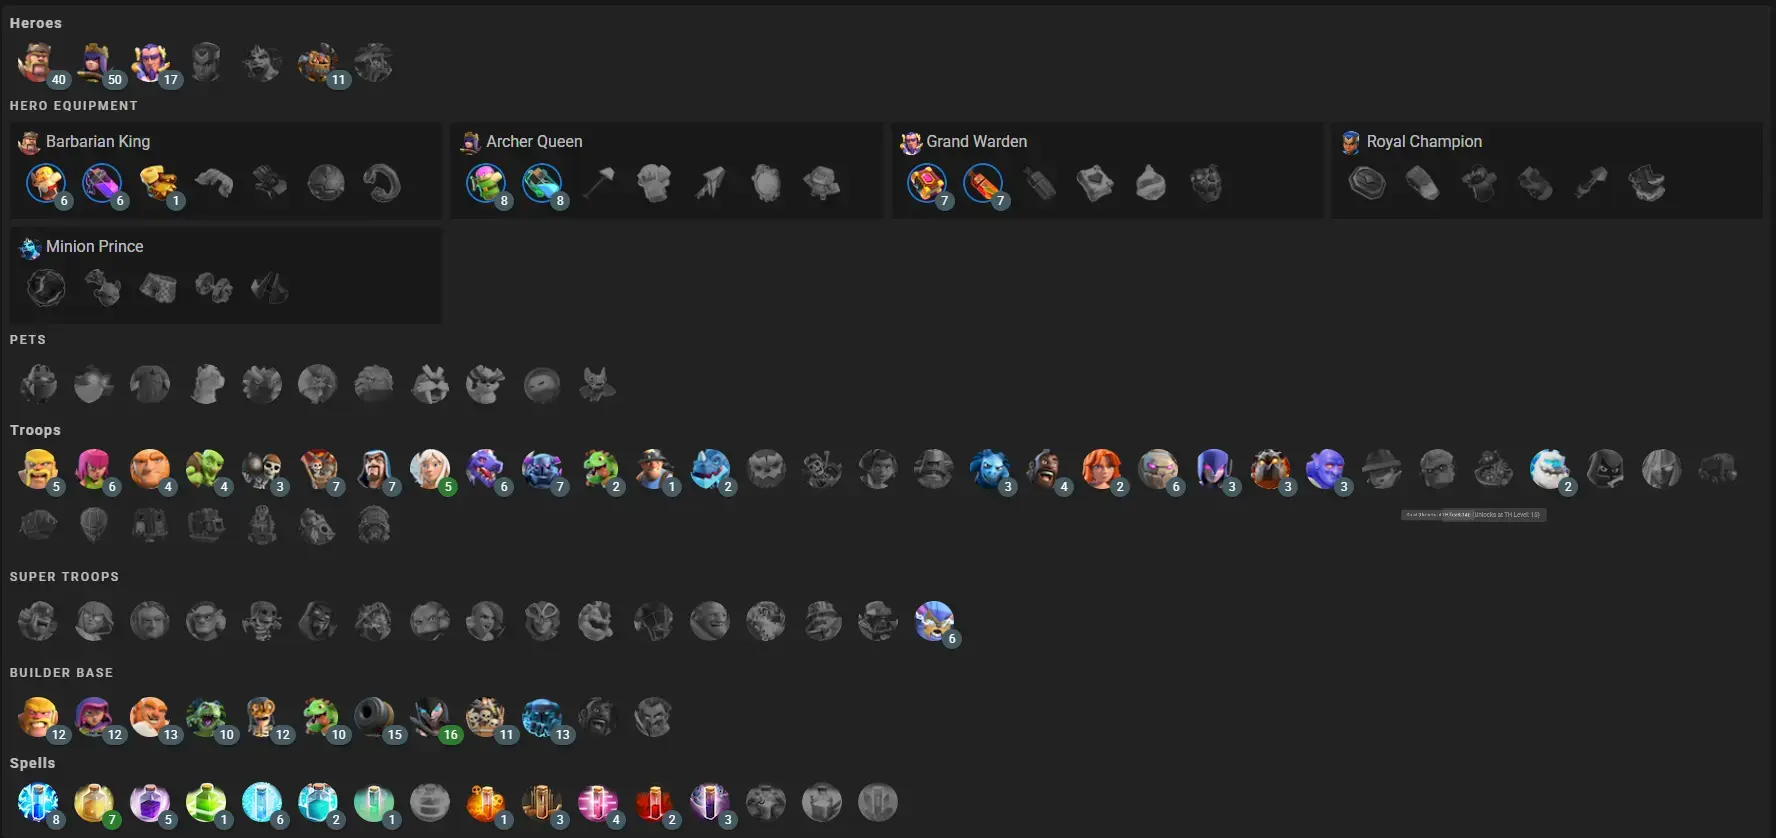Select the Archer Queen hero icon level 50
Image resolution: width=1776 pixels, height=838 pixels.
pyautogui.click(x=94, y=63)
